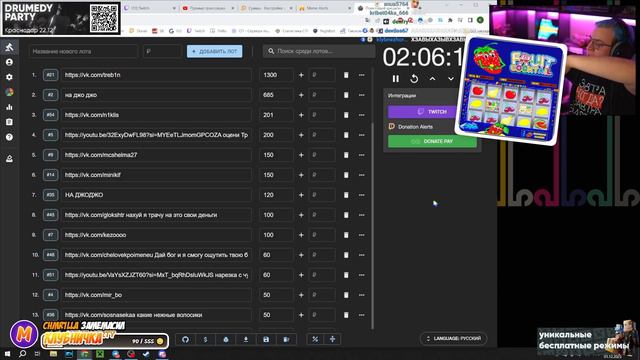Click the Fruit Cocktail slot image
Screen dimensions: 640x360
click(x=510, y=91)
